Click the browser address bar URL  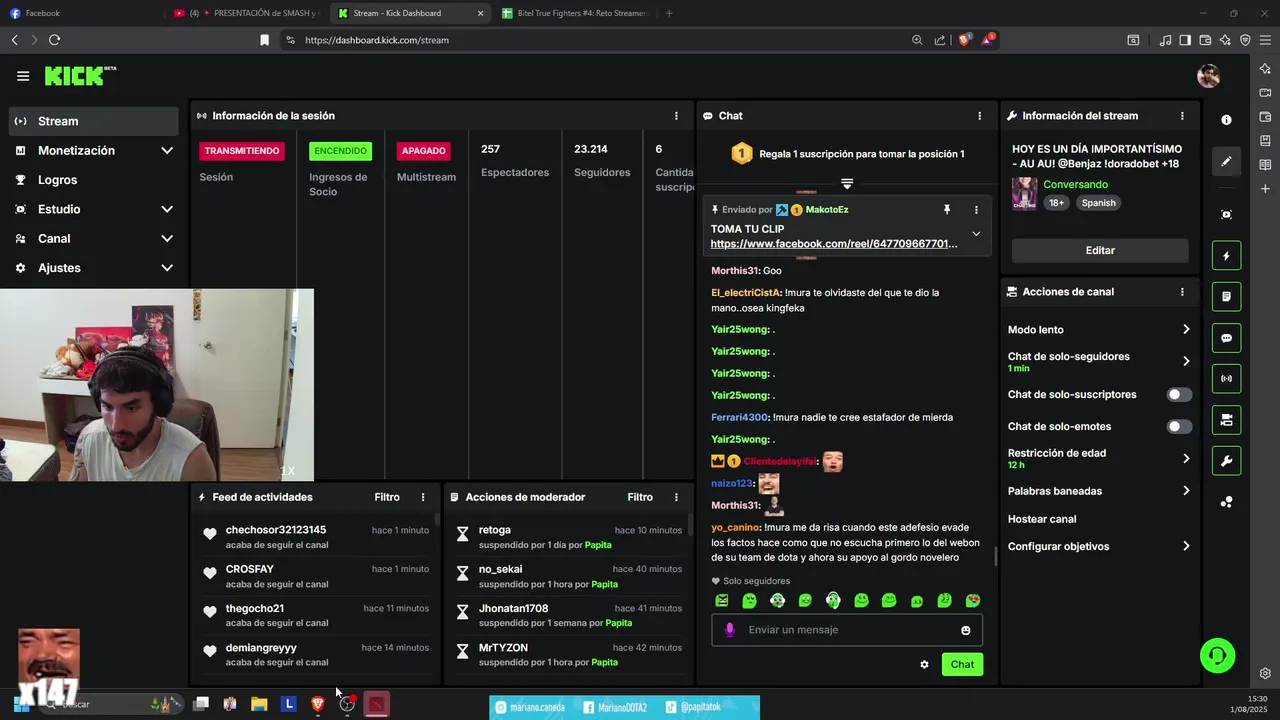[377, 40]
